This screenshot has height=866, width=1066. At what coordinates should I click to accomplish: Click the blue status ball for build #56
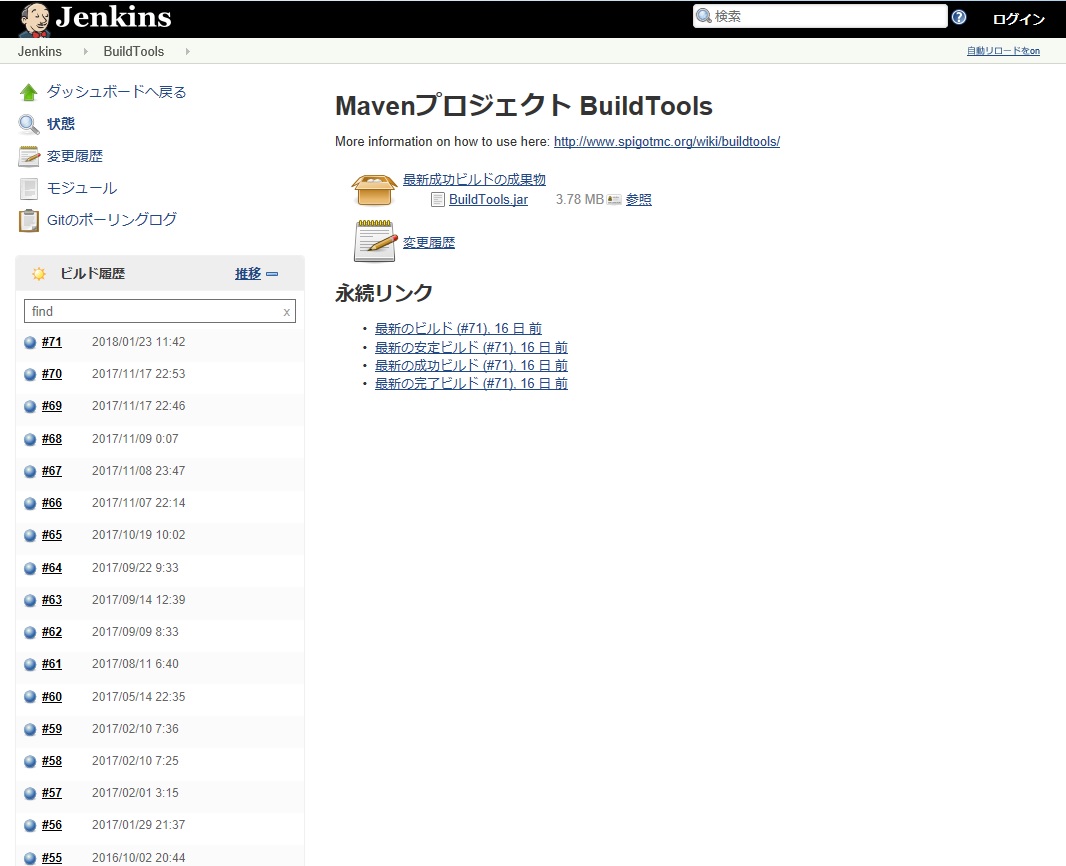click(30, 825)
